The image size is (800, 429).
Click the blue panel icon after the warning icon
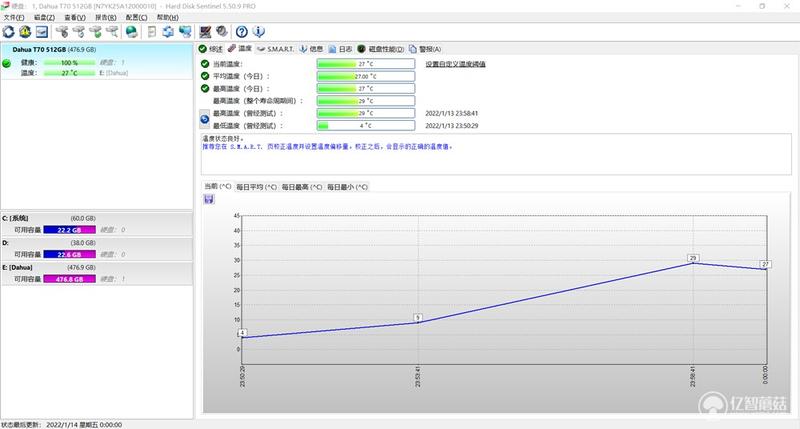point(42,32)
